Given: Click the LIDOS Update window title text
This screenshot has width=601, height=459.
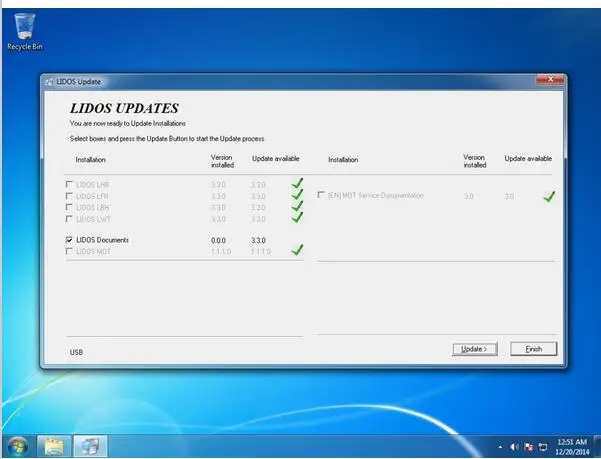Looking at the screenshot, I should (x=79, y=82).
